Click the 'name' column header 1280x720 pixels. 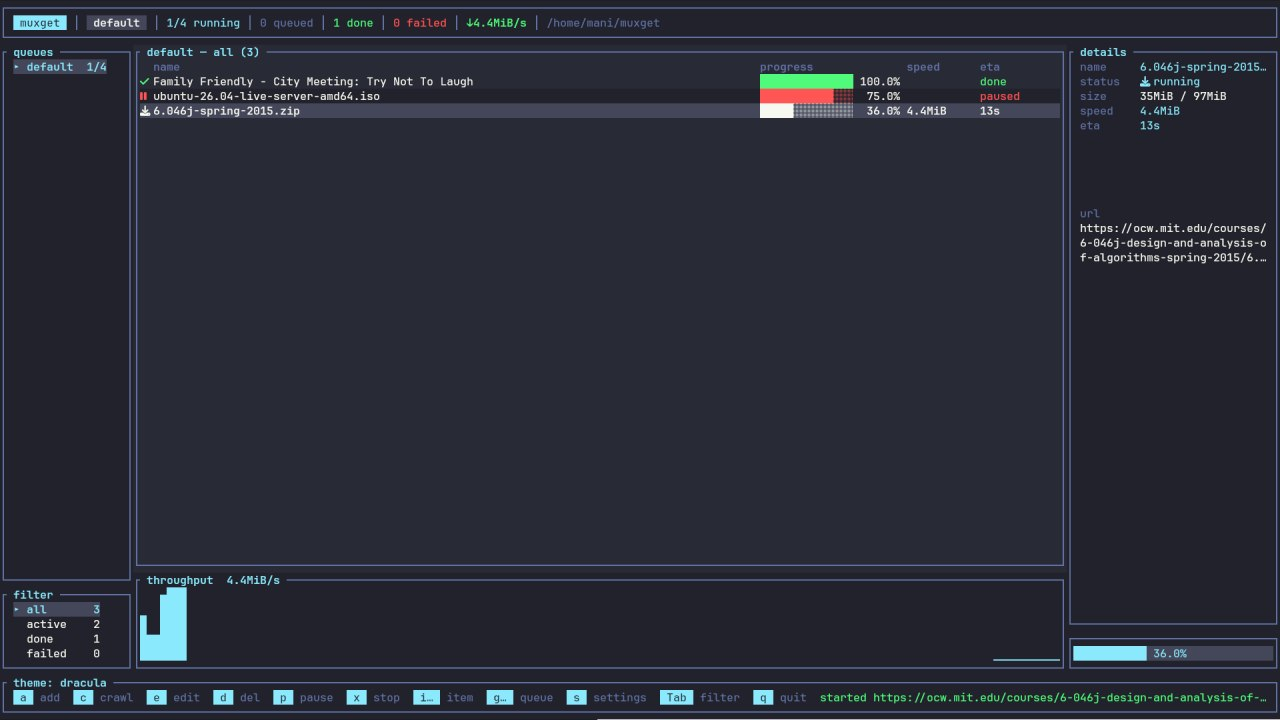[166, 67]
